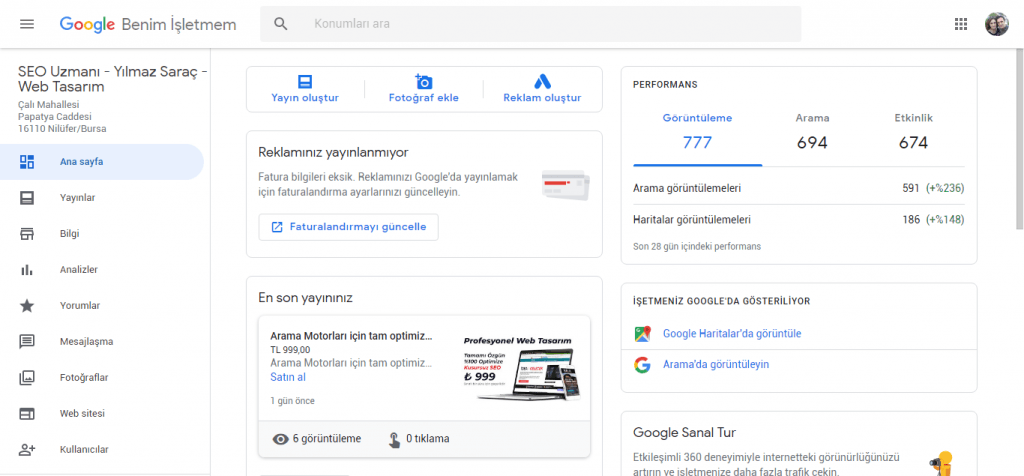Open Fotoğraflar in sidebar
The width and height of the screenshot is (1024, 476).
click(102, 377)
